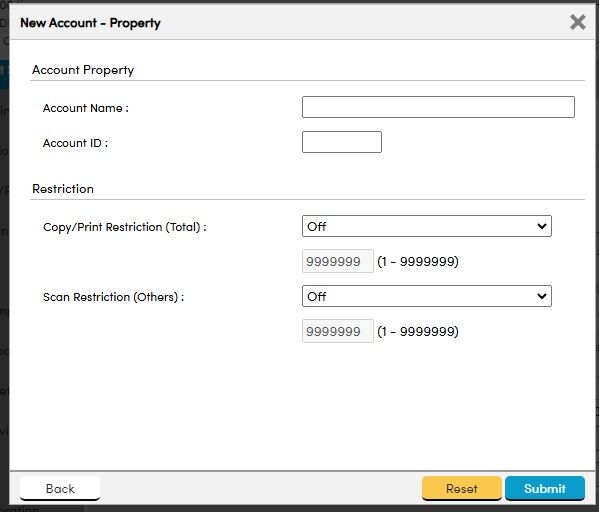Click the range hint beside Scan limit
Image resolution: width=600 pixels, height=512 pixels.
418,332
